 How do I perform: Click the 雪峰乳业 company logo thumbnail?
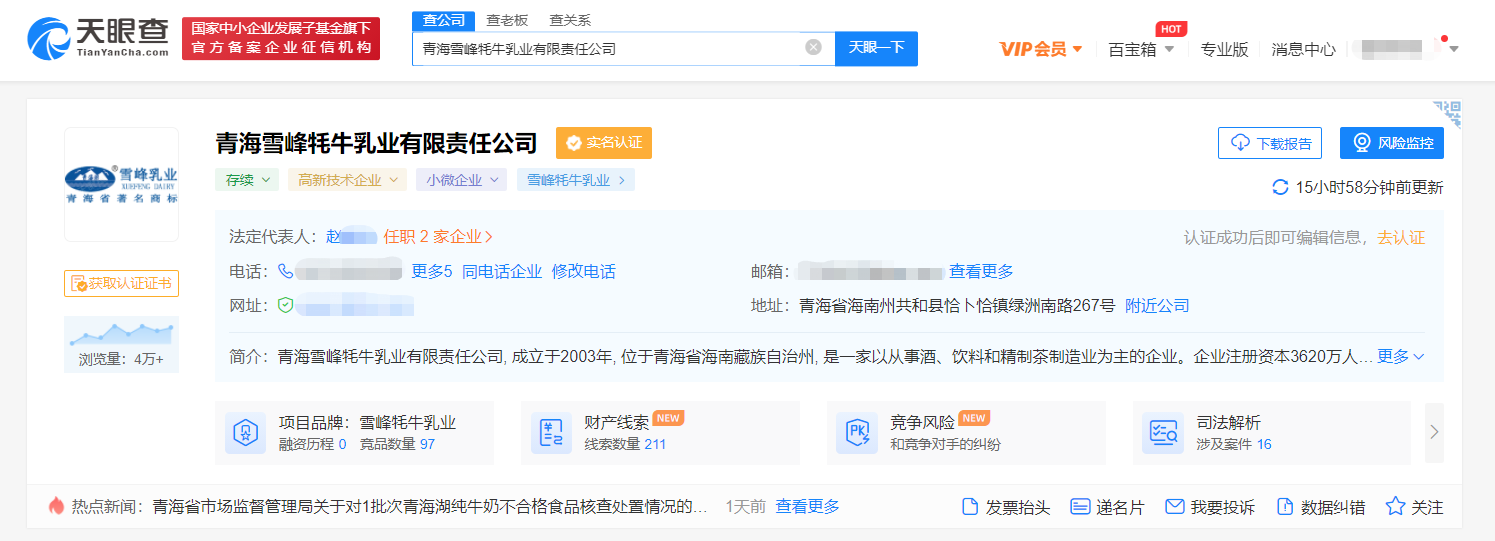point(121,184)
